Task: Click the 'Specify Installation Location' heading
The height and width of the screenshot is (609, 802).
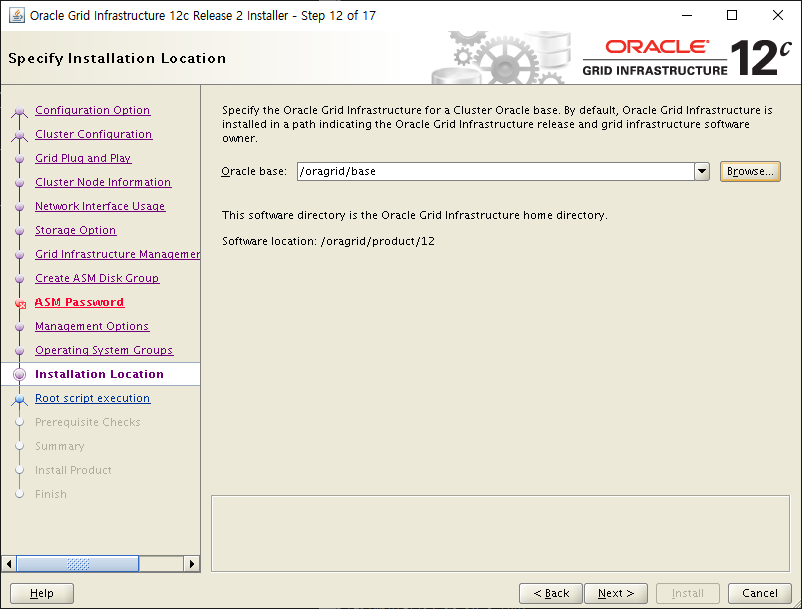Action: (117, 58)
